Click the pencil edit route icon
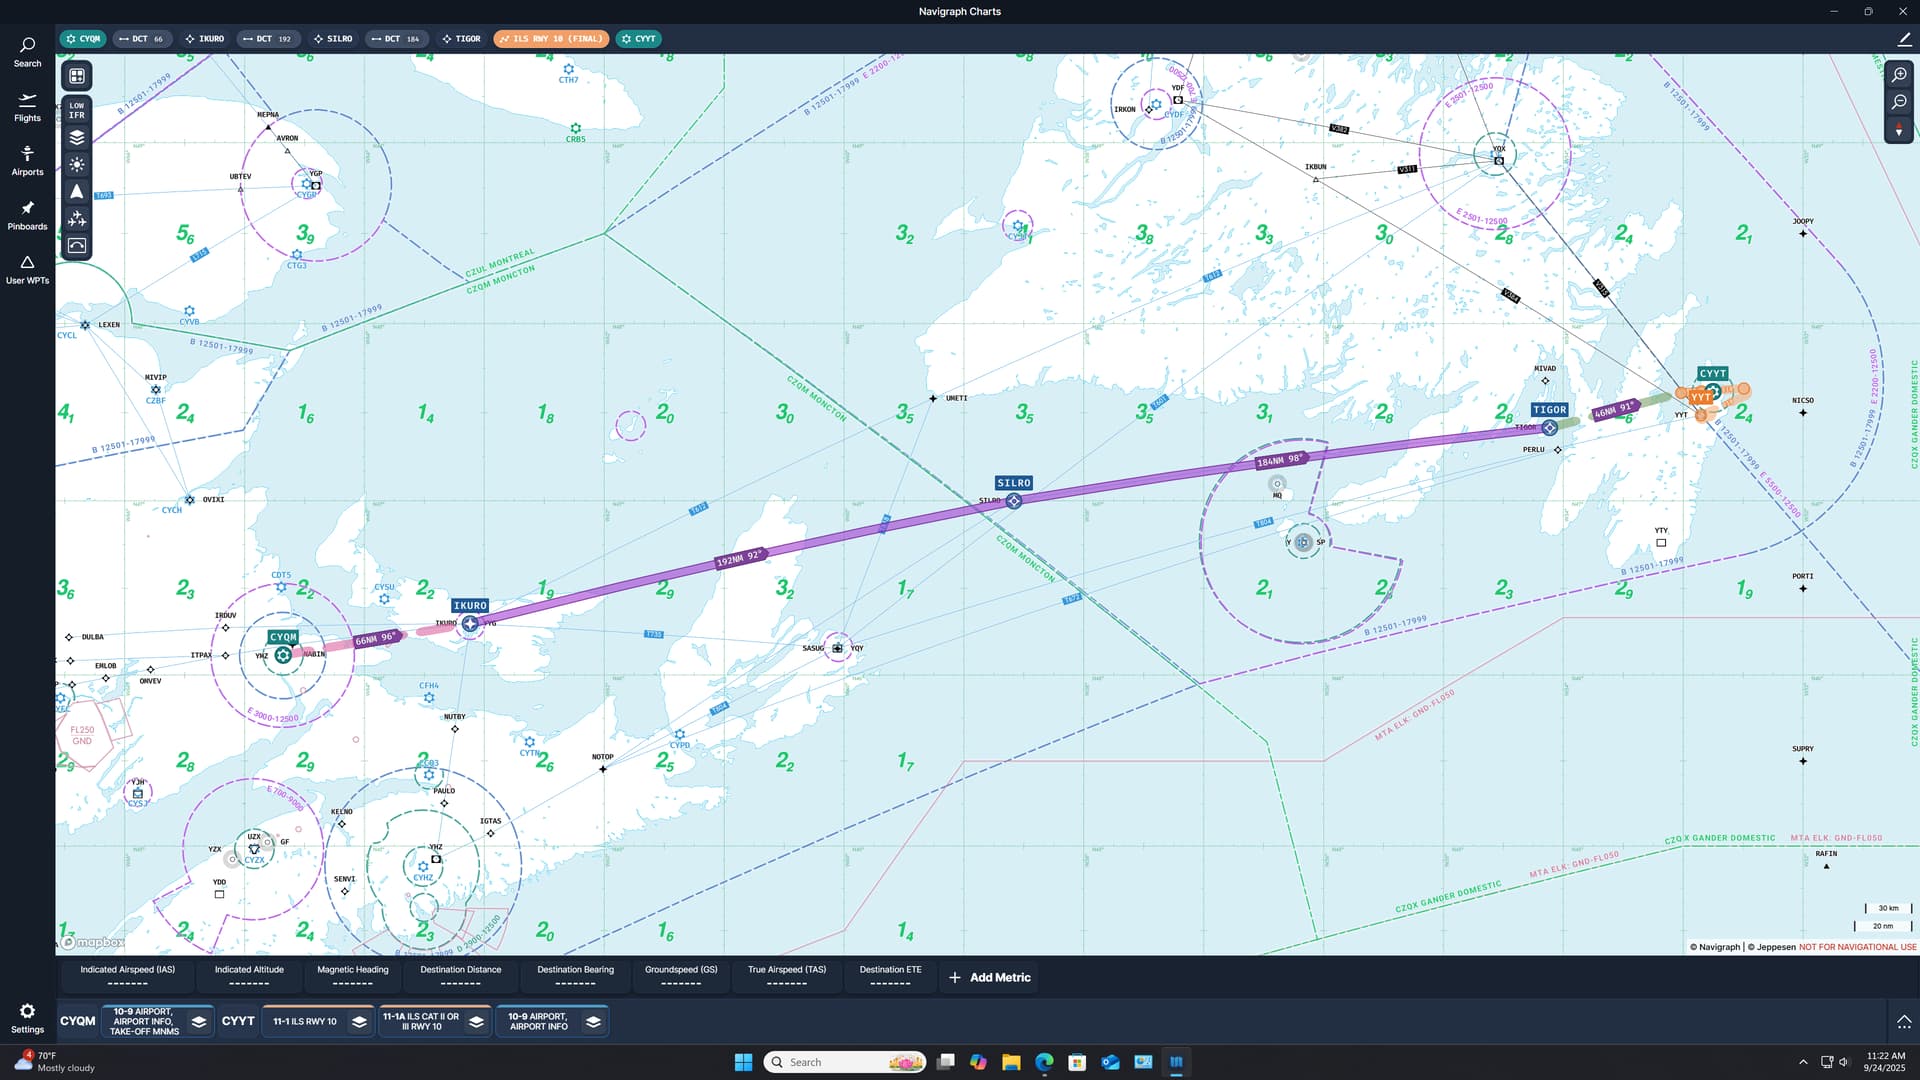Viewport: 1920px width, 1080px height. [x=1903, y=39]
